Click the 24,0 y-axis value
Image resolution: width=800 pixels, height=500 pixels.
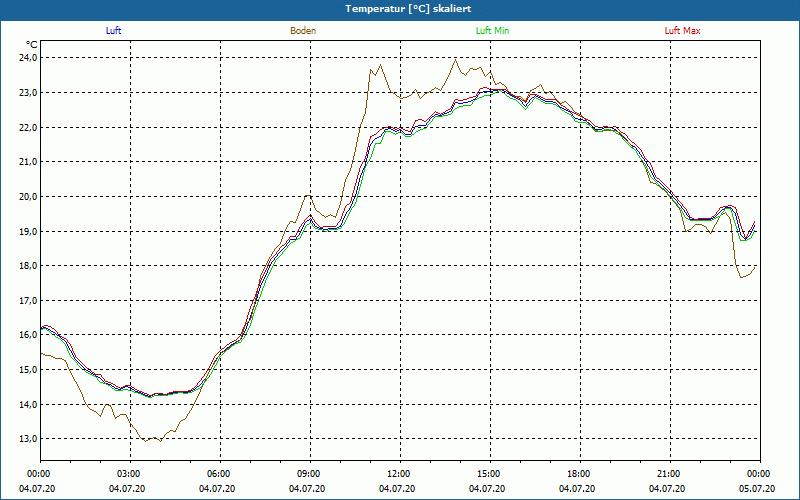(x=28, y=58)
